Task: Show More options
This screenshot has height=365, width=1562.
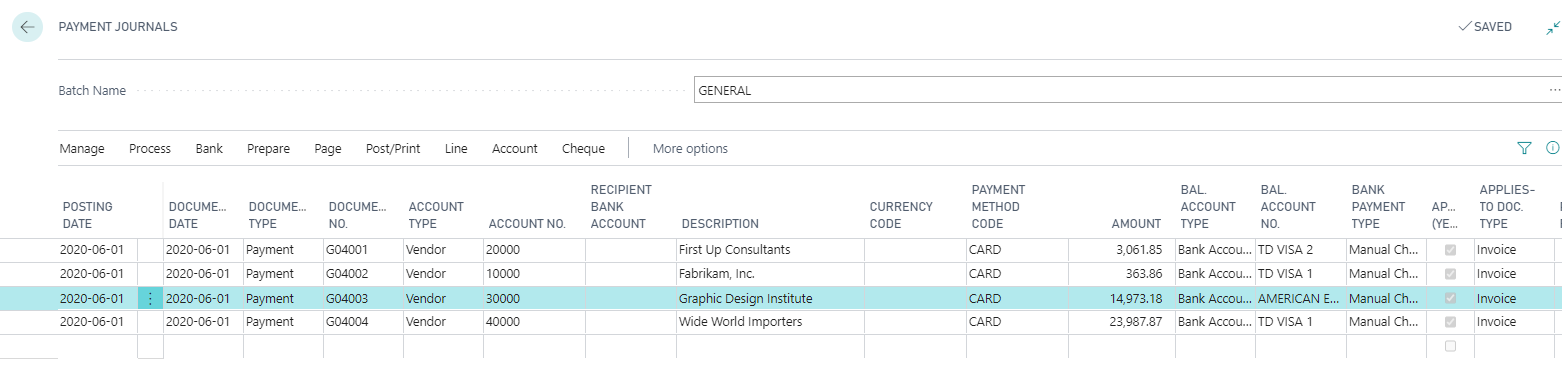Action: [x=690, y=149]
